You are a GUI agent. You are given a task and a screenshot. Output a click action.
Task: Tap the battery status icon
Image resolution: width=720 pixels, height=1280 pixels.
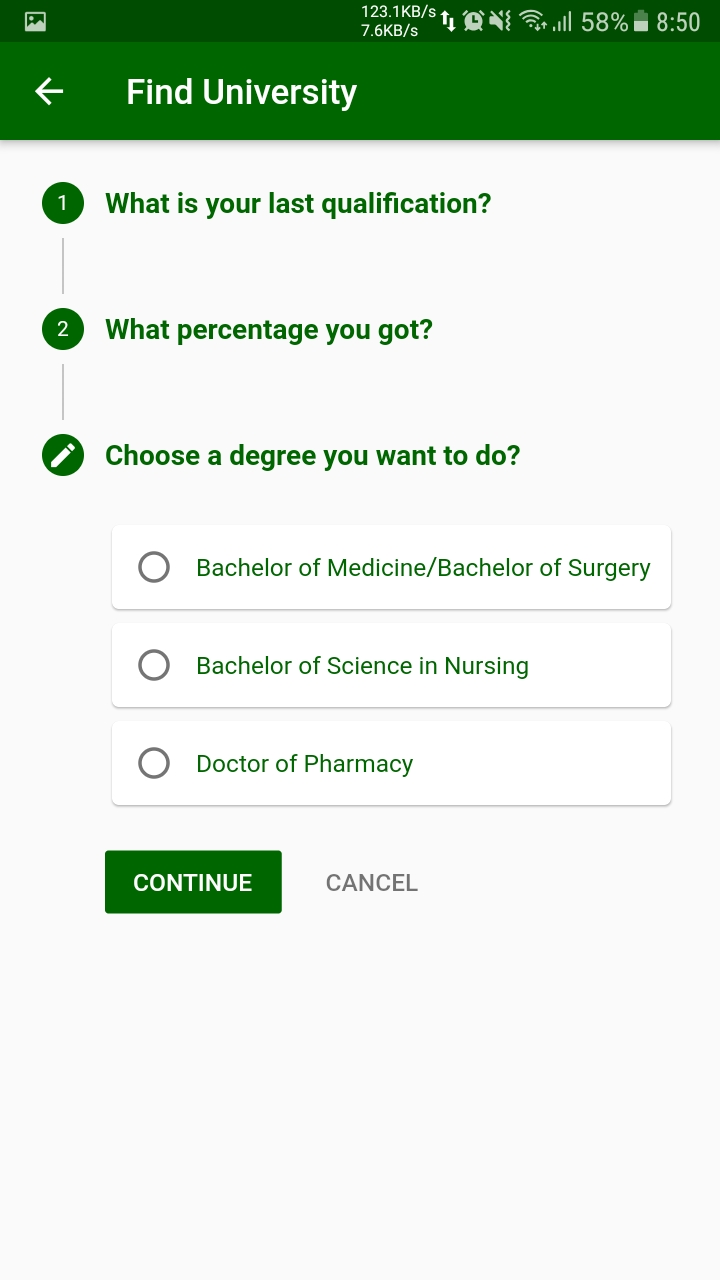click(x=641, y=21)
